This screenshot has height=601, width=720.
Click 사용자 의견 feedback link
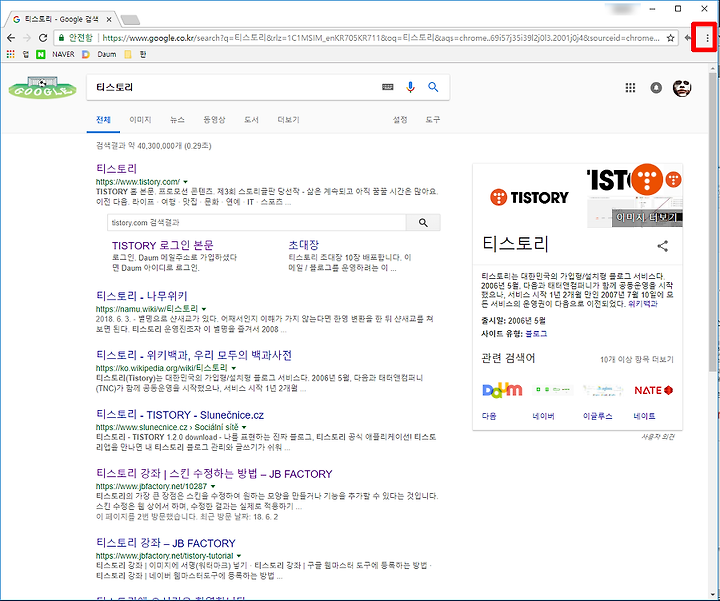[x=658, y=437]
